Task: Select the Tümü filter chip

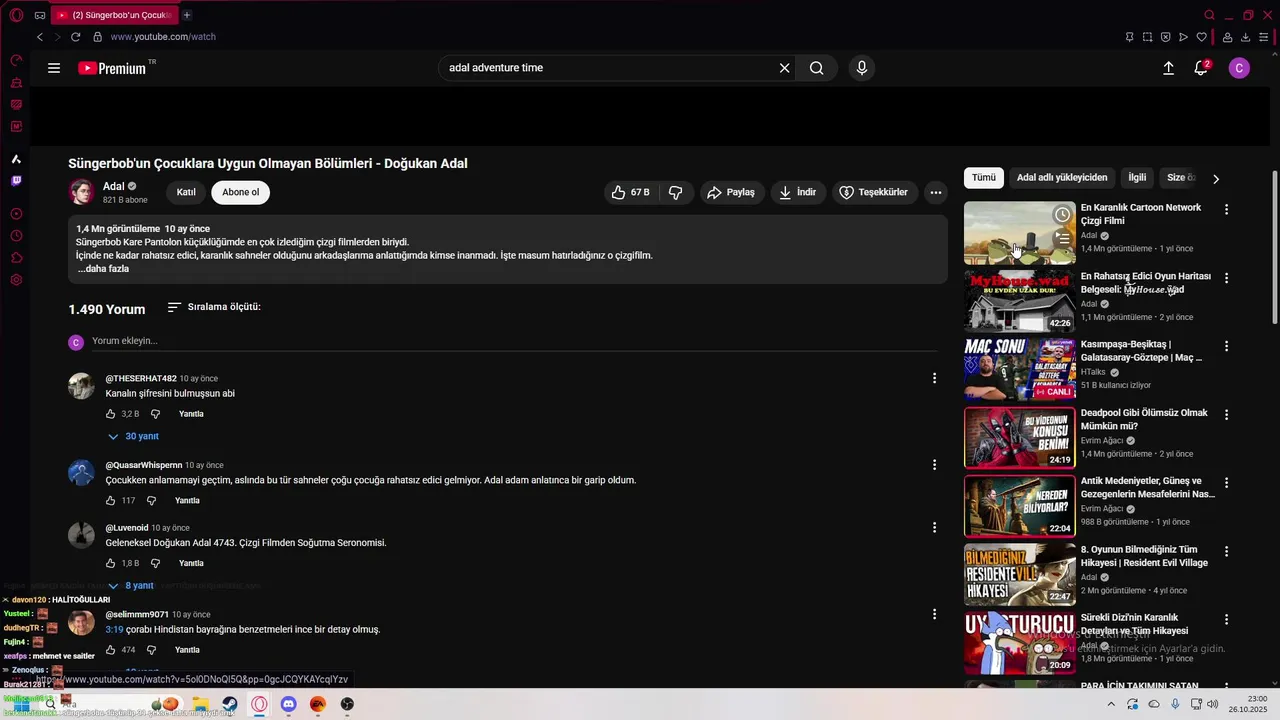Action: pos(984,178)
